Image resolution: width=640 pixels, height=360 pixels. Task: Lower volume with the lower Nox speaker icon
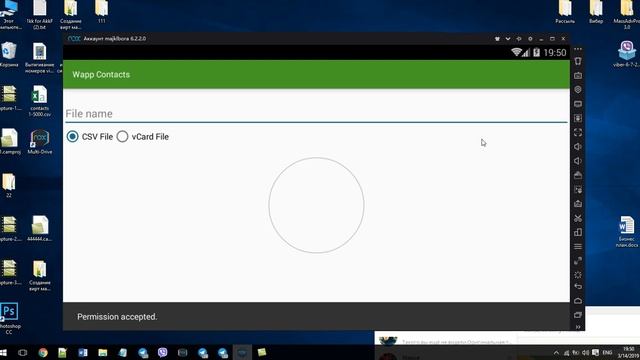click(578, 161)
